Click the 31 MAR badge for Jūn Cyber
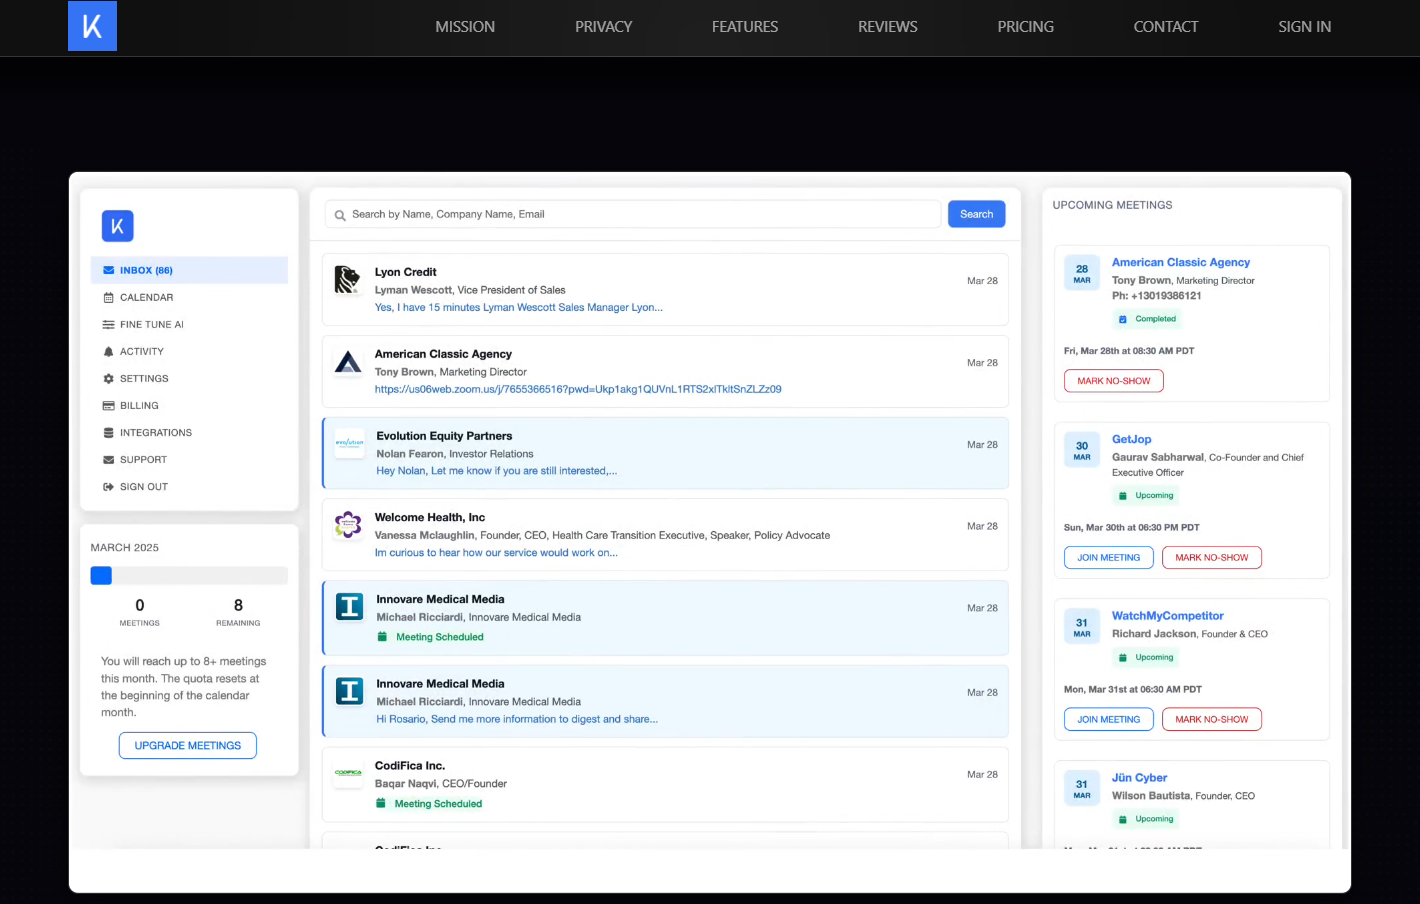1420x904 pixels. point(1082,789)
